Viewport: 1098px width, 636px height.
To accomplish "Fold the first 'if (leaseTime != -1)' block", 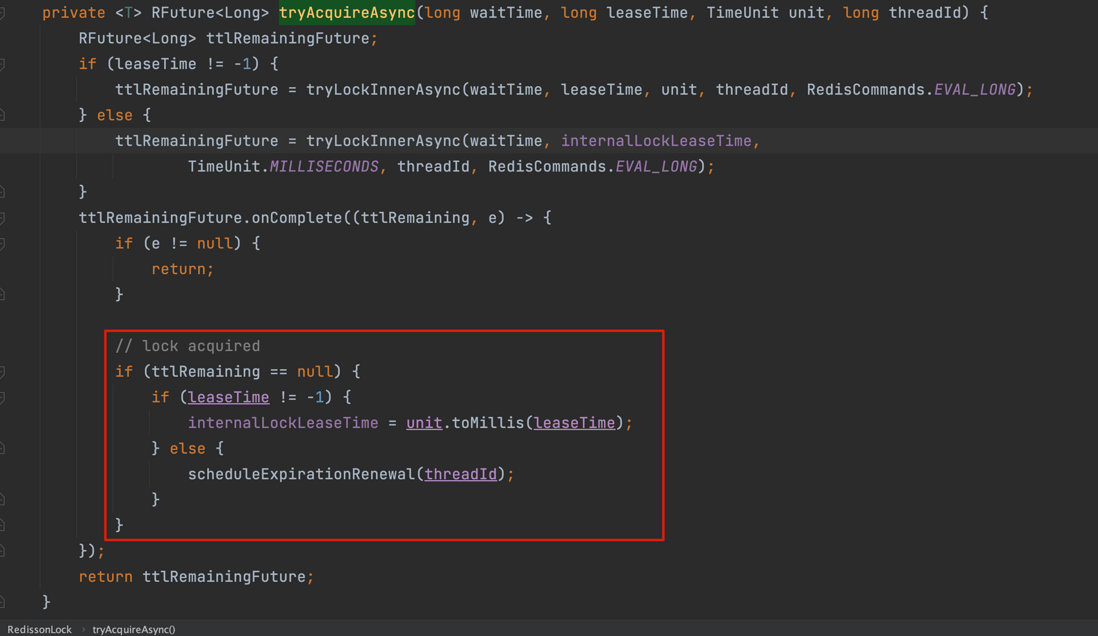I will (x=3, y=64).
